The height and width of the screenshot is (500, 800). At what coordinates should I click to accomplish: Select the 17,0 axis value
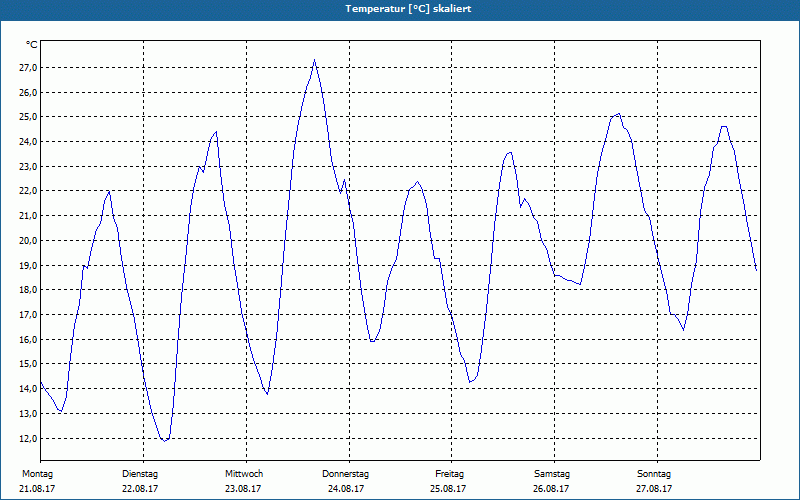(x=27, y=315)
